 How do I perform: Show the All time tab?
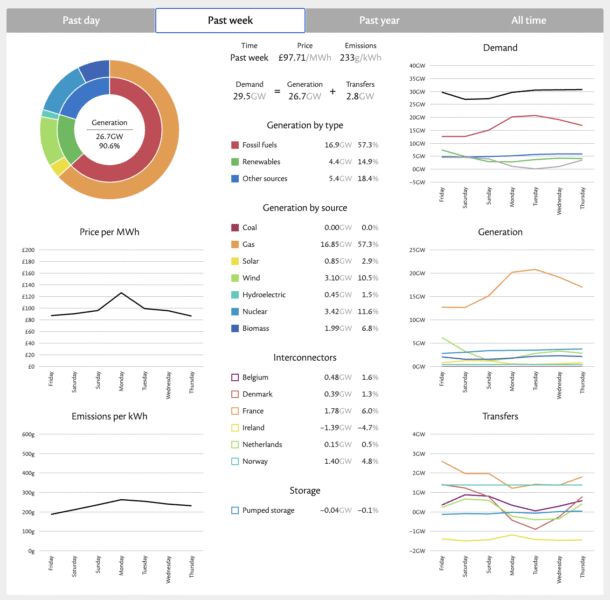pyautogui.click(x=529, y=20)
